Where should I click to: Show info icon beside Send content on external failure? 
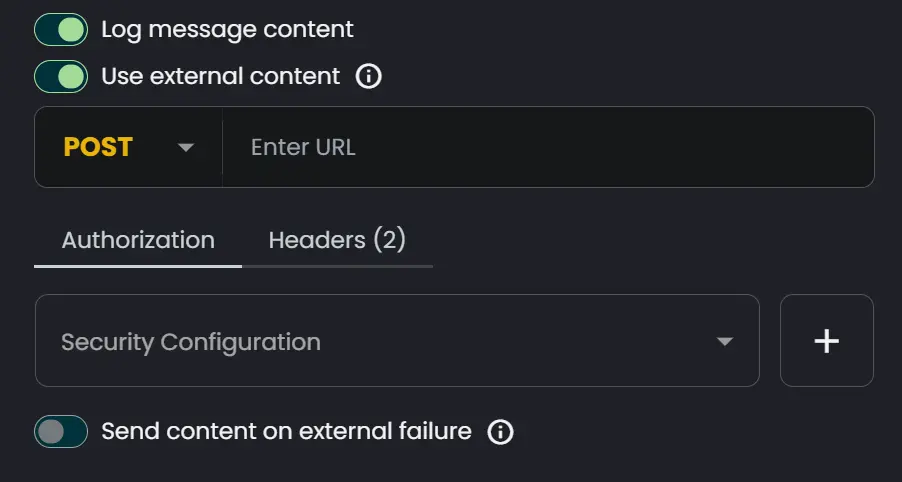pos(500,431)
